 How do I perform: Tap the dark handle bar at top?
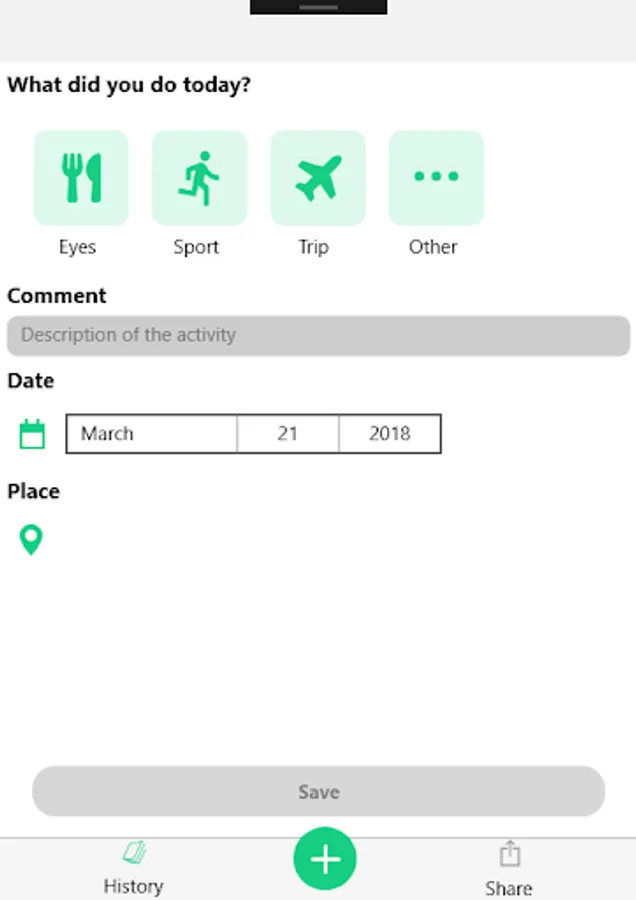[319, 7]
